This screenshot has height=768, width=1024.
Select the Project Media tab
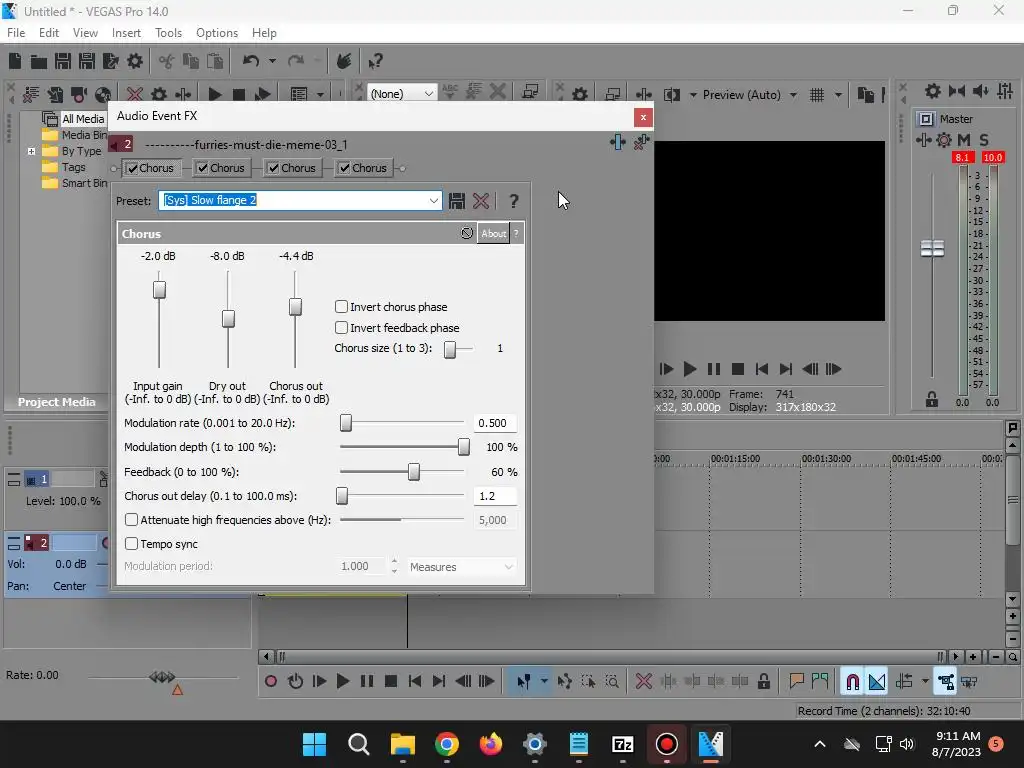[56, 402]
